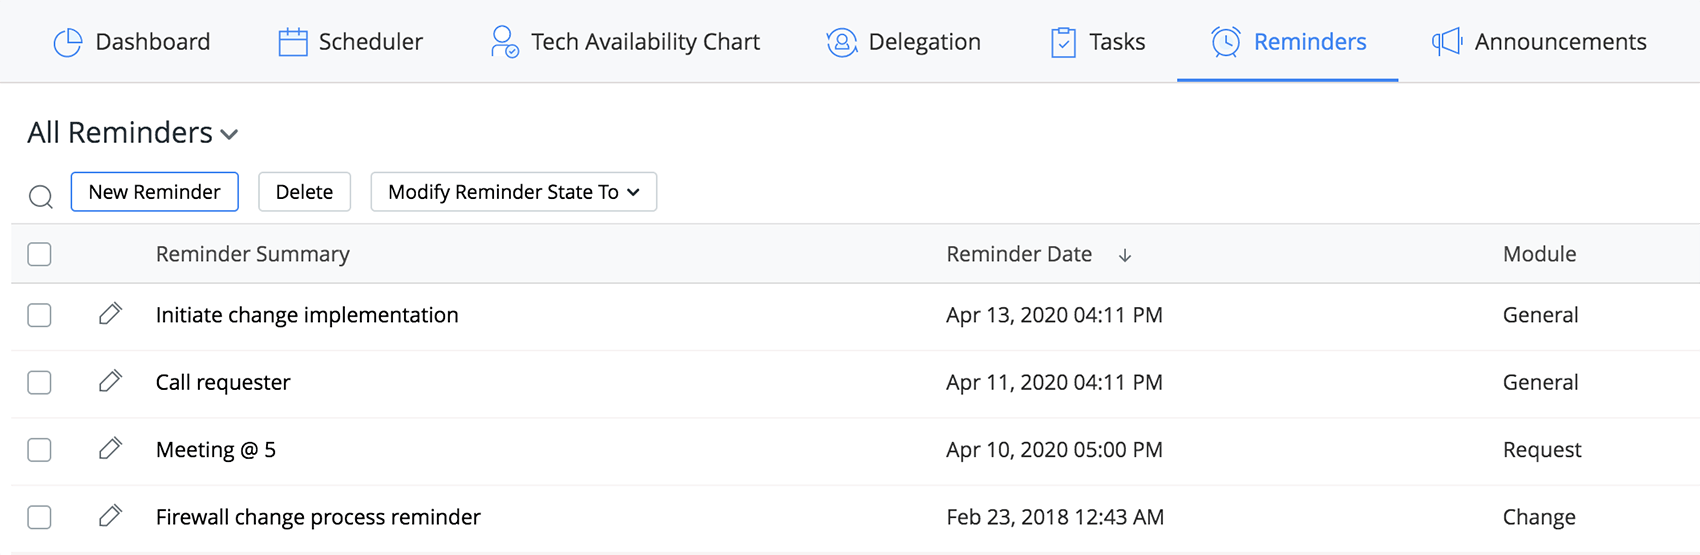The image size is (1700, 555).
Task: Click the Scheduler calendar icon
Action: tap(292, 42)
